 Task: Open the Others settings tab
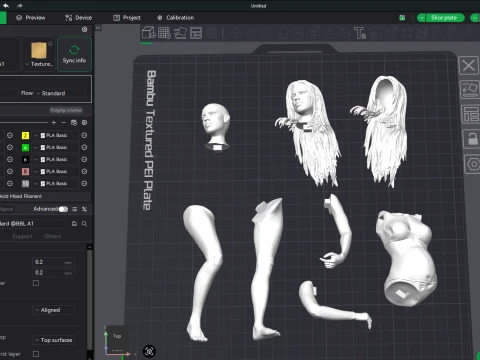click(x=53, y=236)
